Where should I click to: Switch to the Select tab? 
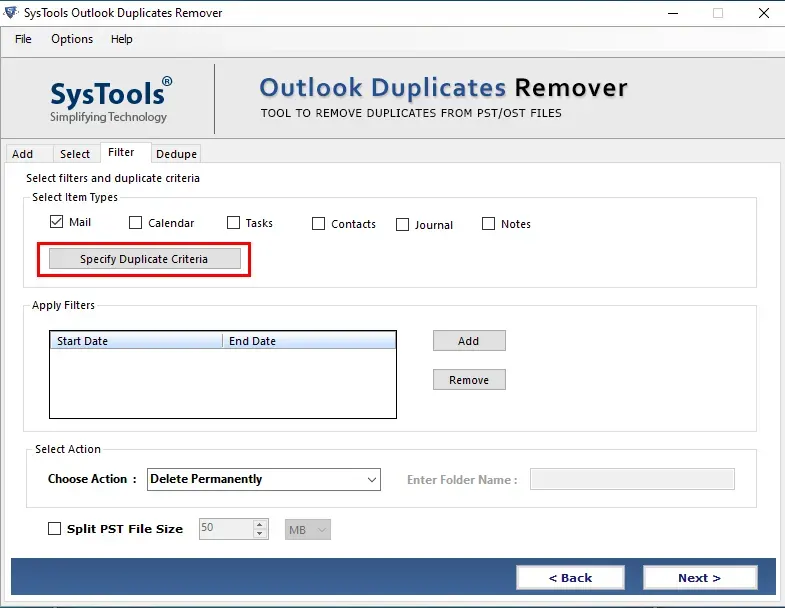click(x=75, y=154)
